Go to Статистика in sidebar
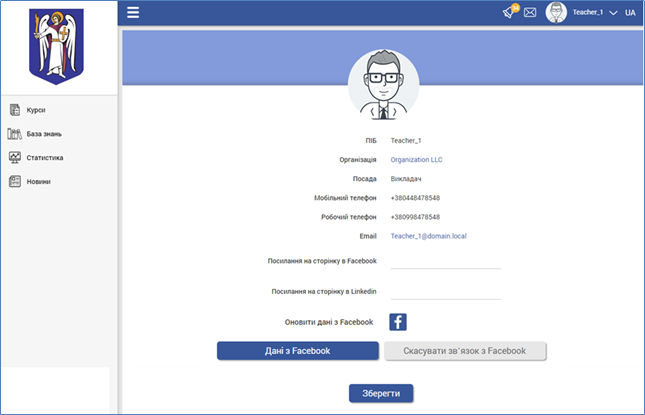 pos(45,157)
